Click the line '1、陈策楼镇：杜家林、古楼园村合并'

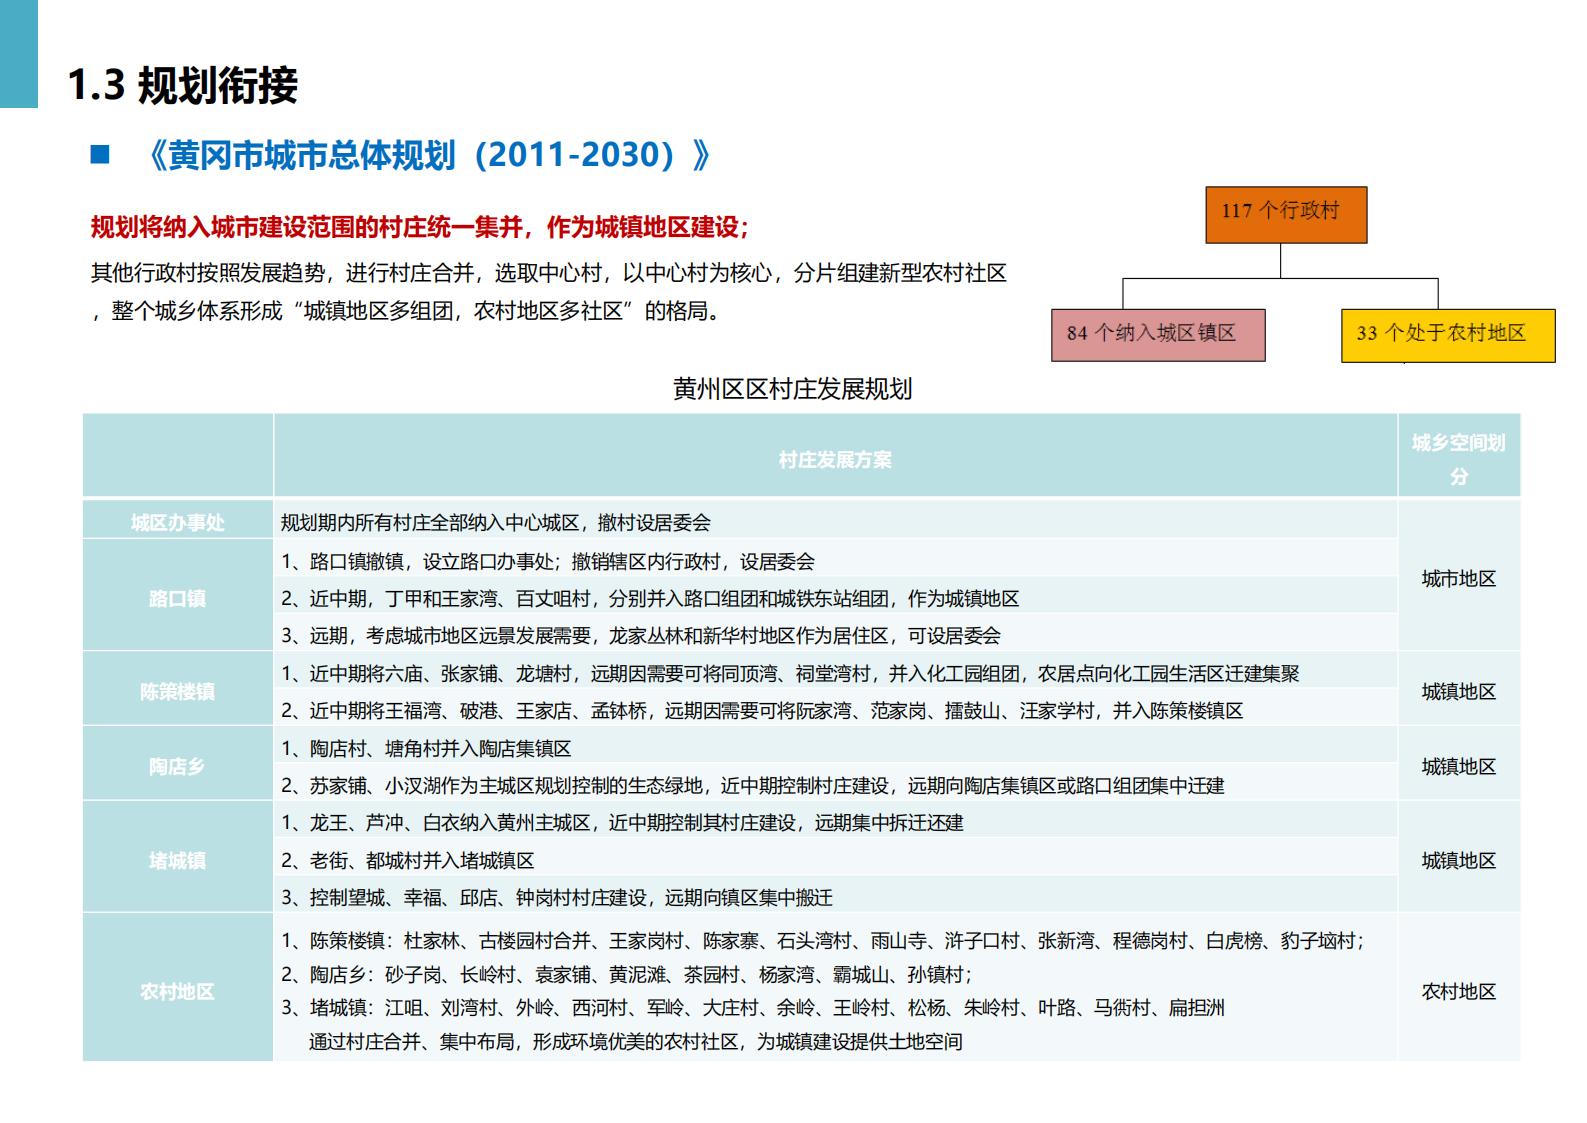[x=823, y=941]
